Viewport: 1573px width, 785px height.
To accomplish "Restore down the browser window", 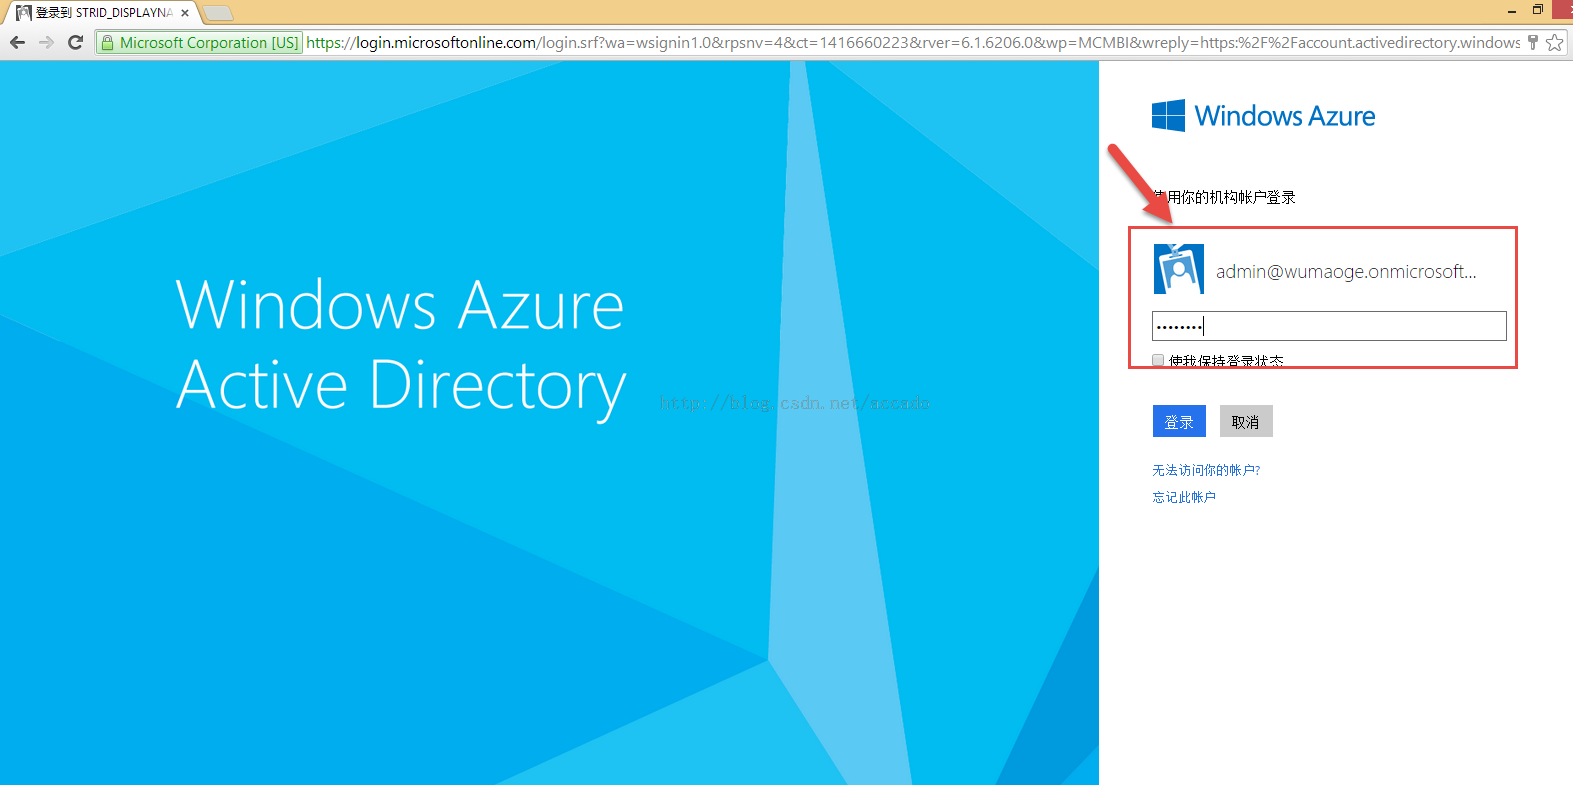I will point(1537,10).
